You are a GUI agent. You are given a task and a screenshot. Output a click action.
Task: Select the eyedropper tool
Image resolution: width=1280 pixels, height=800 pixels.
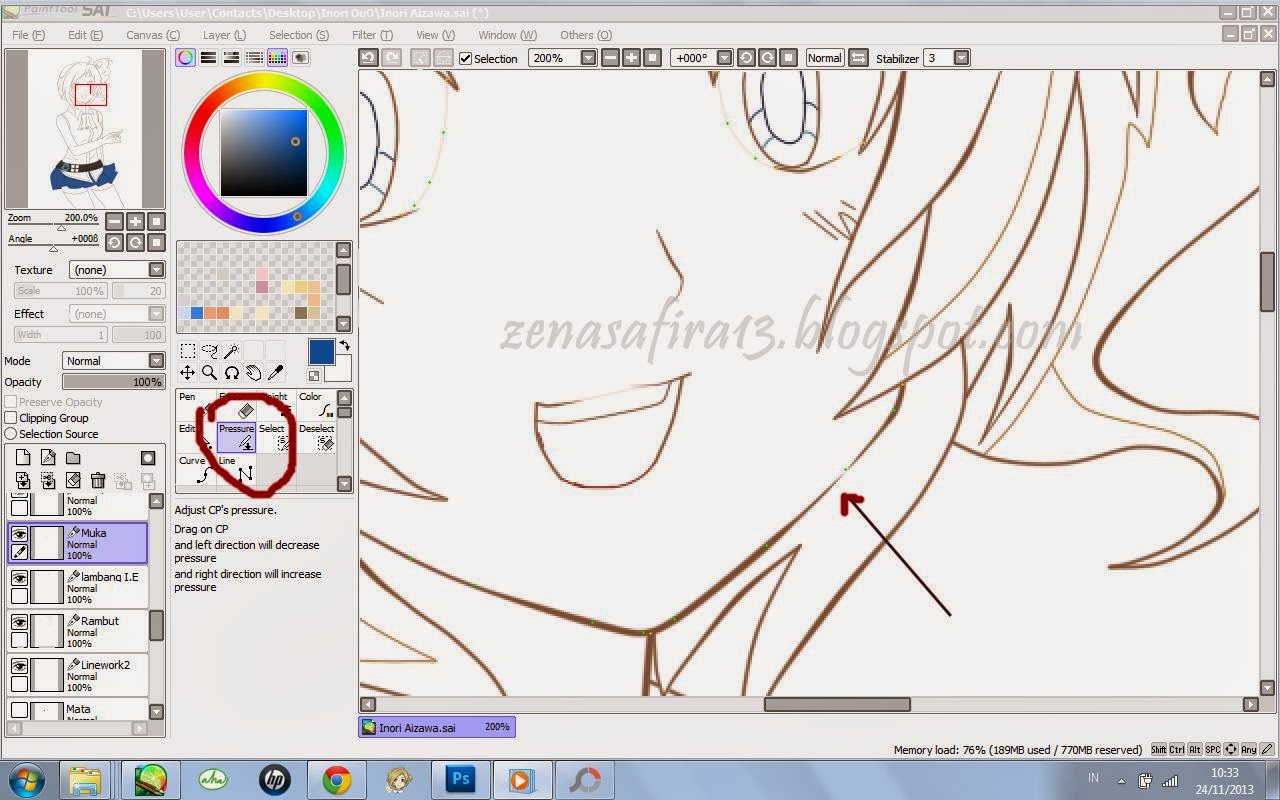click(275, 373)
